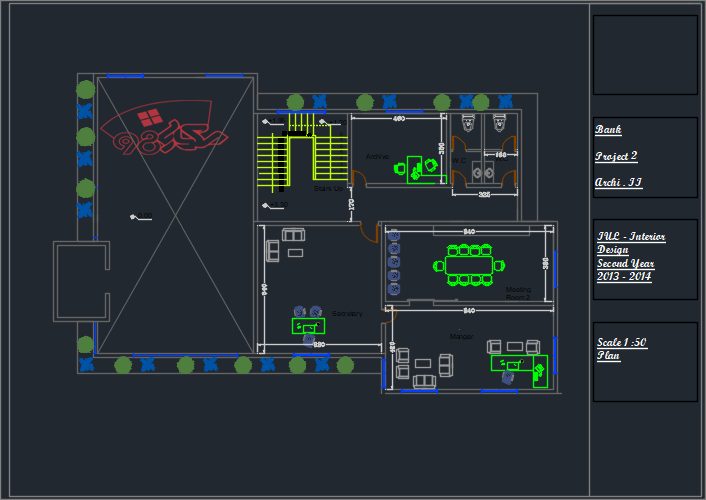Click the 0.00 level marker in the void
The width and height of the screenshot is (706, 500).
(143, 215)
